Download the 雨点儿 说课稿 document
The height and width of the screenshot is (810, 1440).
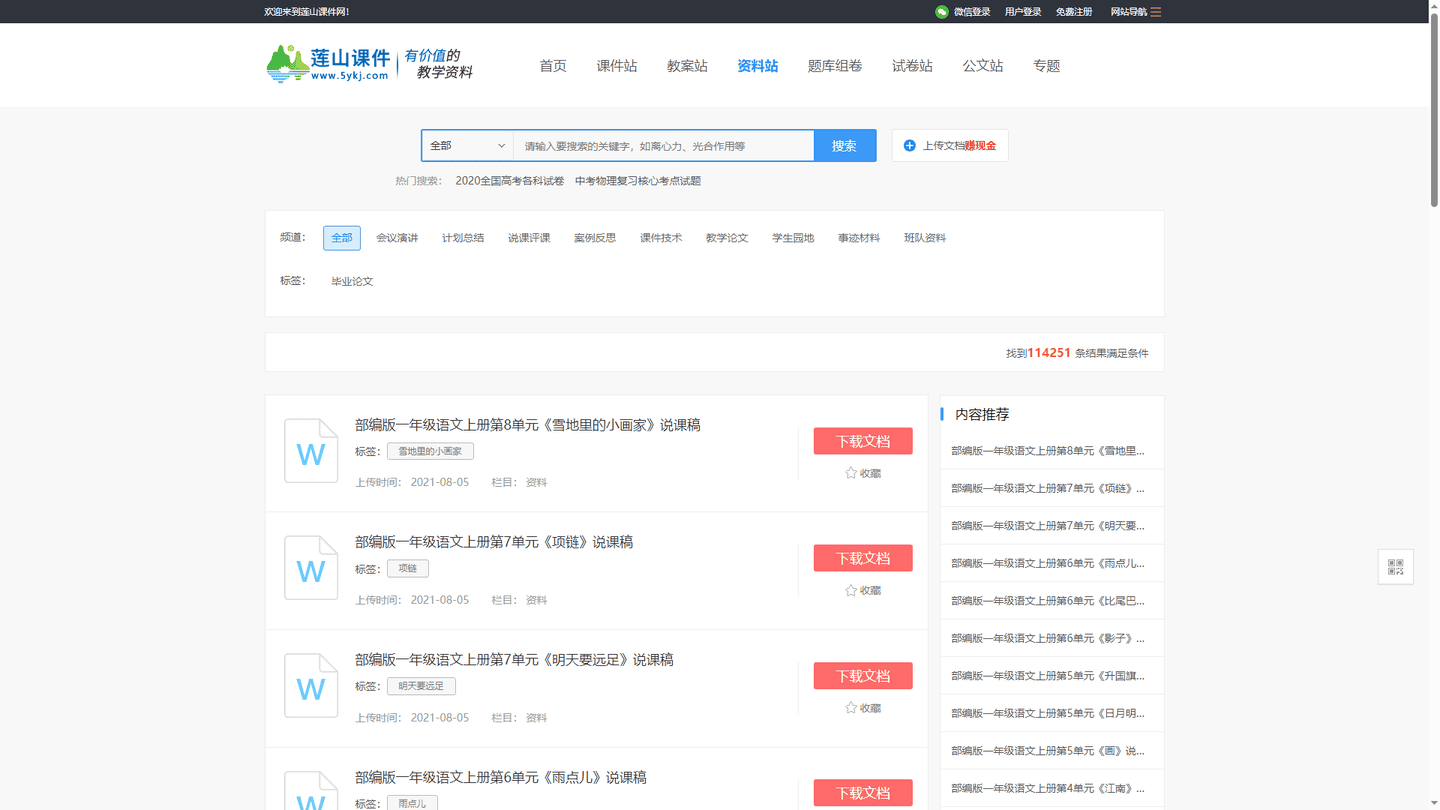coord(863,793)
